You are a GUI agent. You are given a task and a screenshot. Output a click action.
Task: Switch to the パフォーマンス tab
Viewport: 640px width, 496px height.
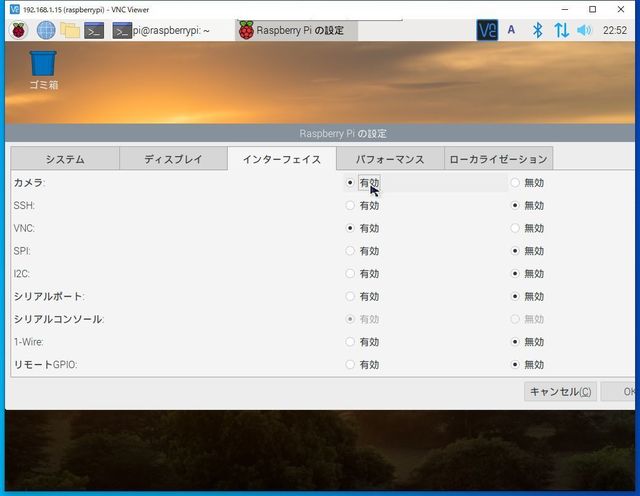(390, 158)
